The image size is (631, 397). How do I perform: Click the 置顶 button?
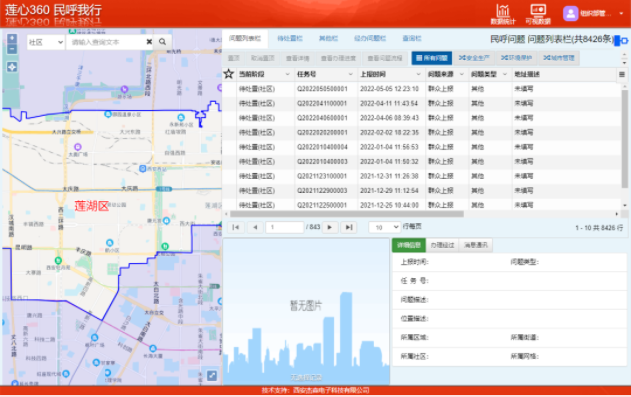coord(234,58)
